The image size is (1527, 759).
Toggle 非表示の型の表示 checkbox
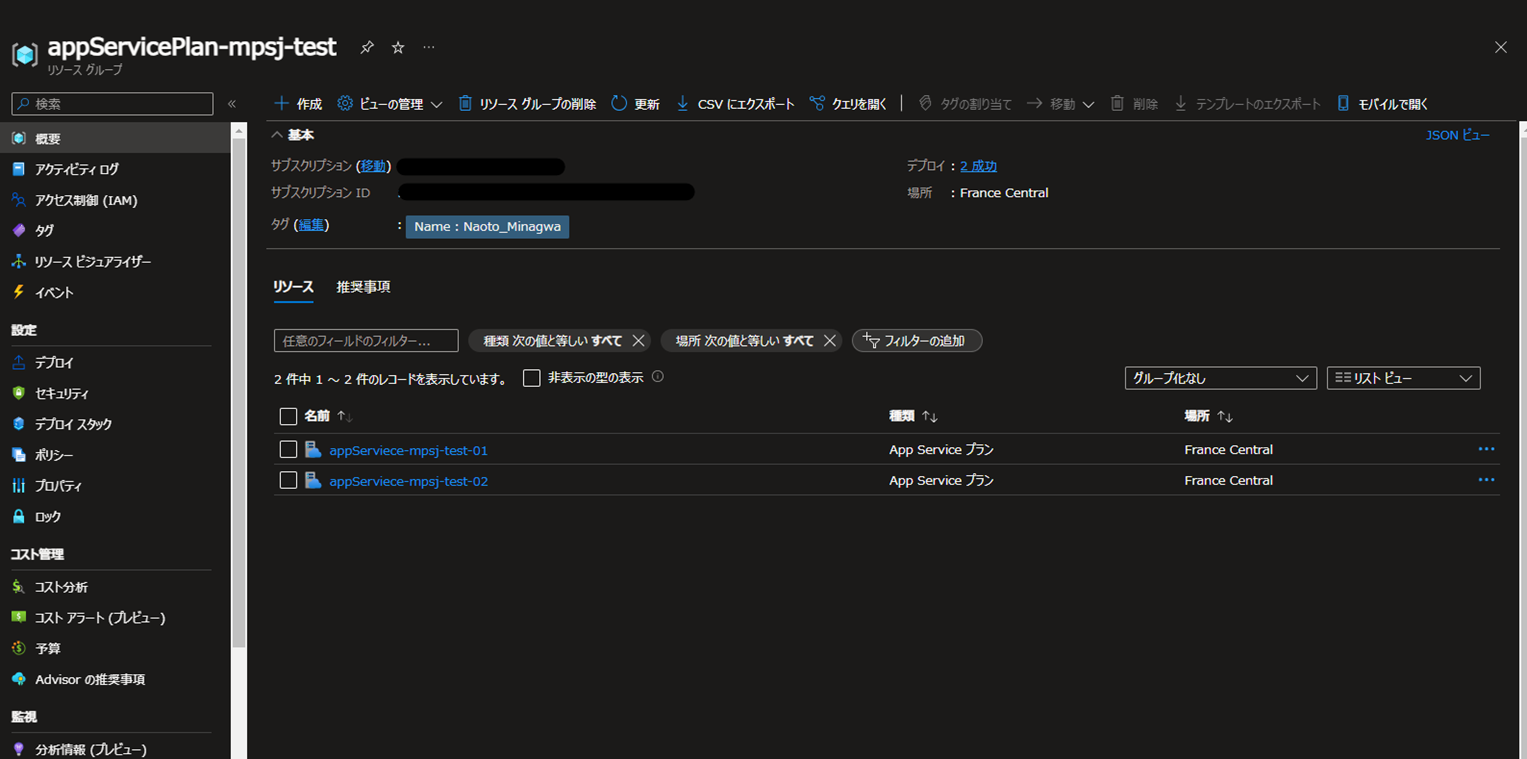pyautogui.click(x=532, y=378)
